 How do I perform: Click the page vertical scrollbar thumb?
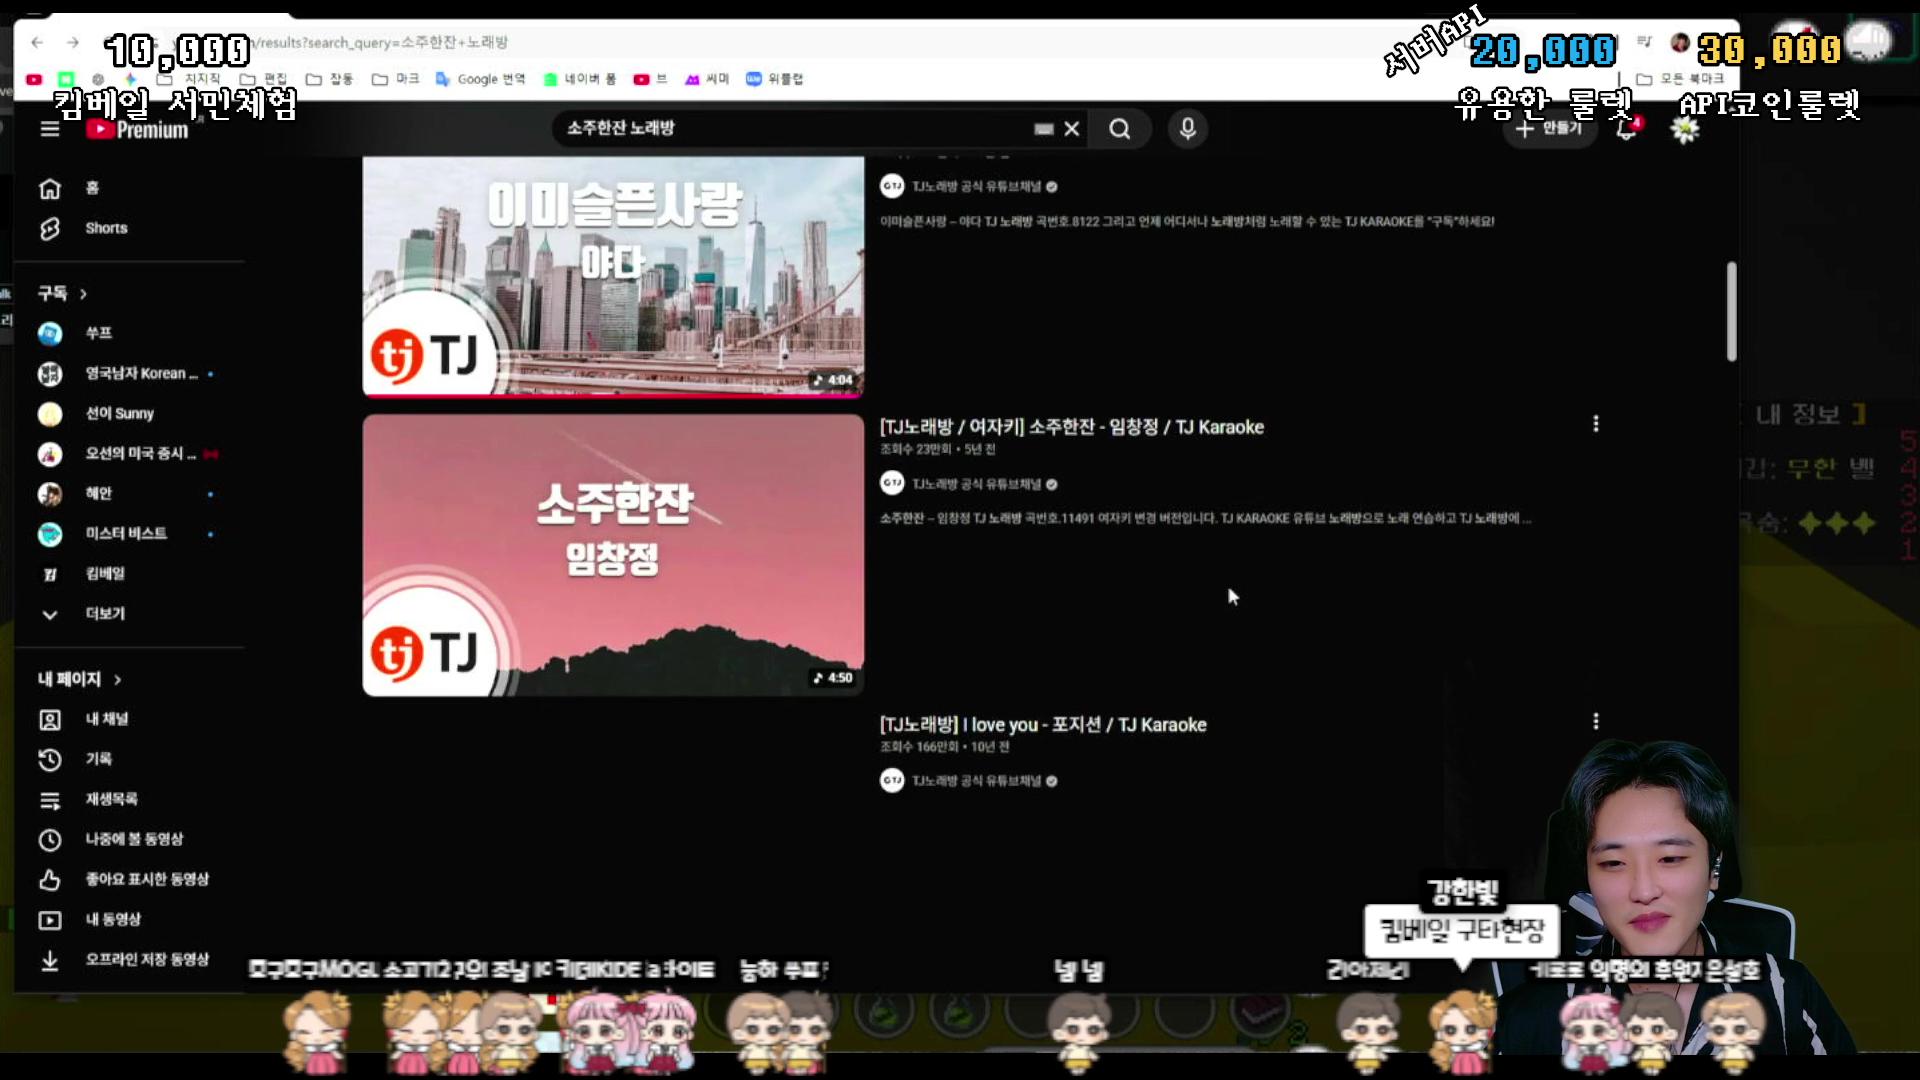point(1731,311)
